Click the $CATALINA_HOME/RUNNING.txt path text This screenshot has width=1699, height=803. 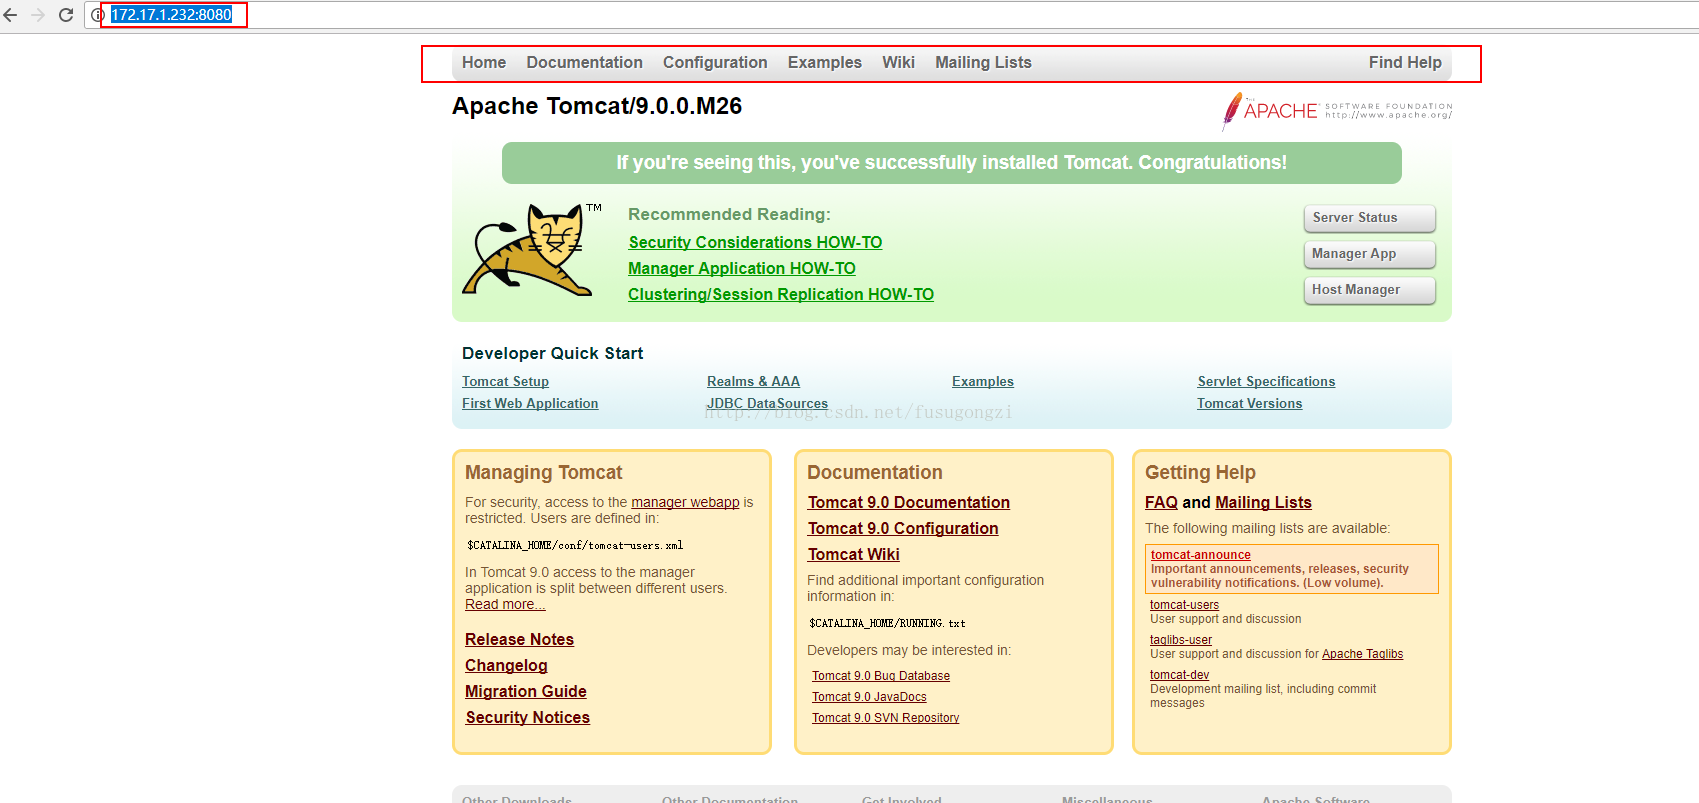[887, 623]
